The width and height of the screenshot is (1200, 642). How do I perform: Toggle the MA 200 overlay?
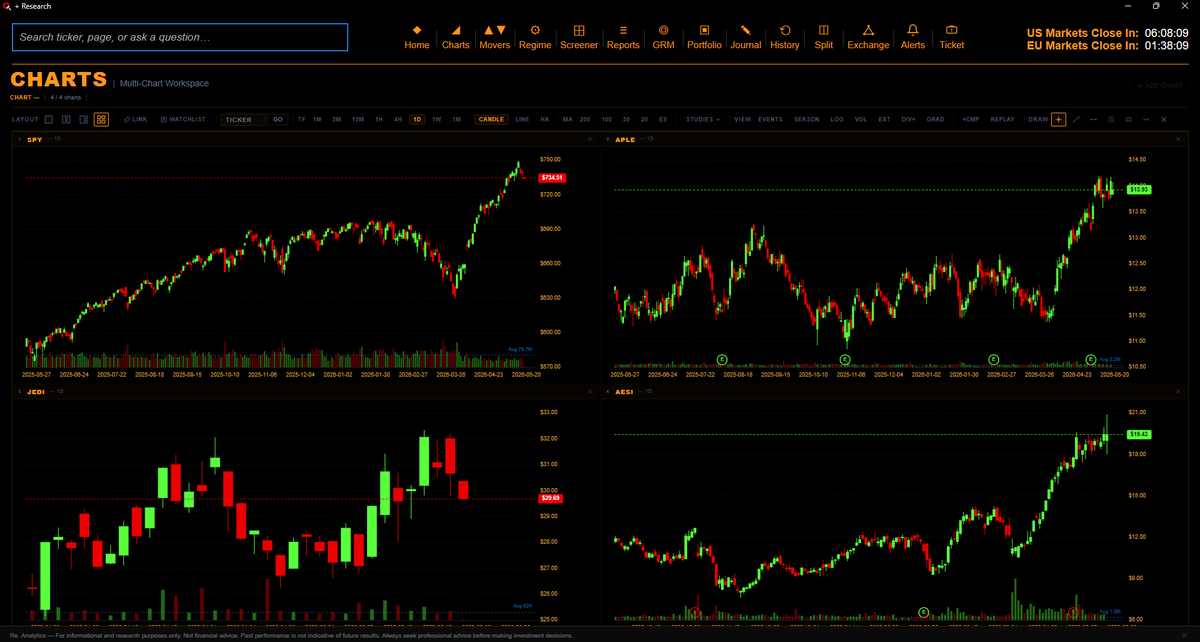point(585,119)
